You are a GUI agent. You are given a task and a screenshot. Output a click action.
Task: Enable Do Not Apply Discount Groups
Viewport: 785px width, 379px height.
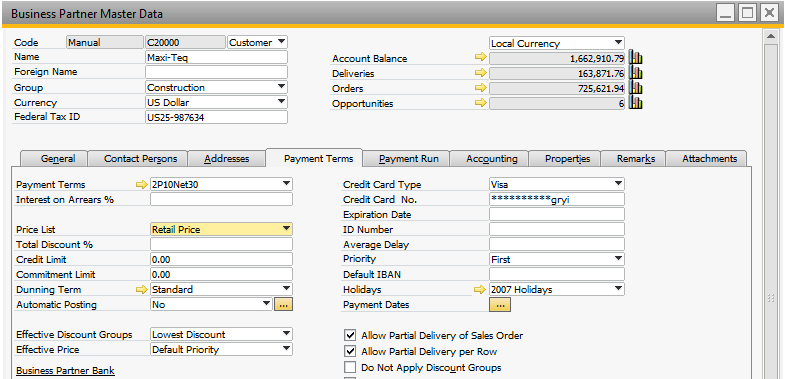[350, 367]
